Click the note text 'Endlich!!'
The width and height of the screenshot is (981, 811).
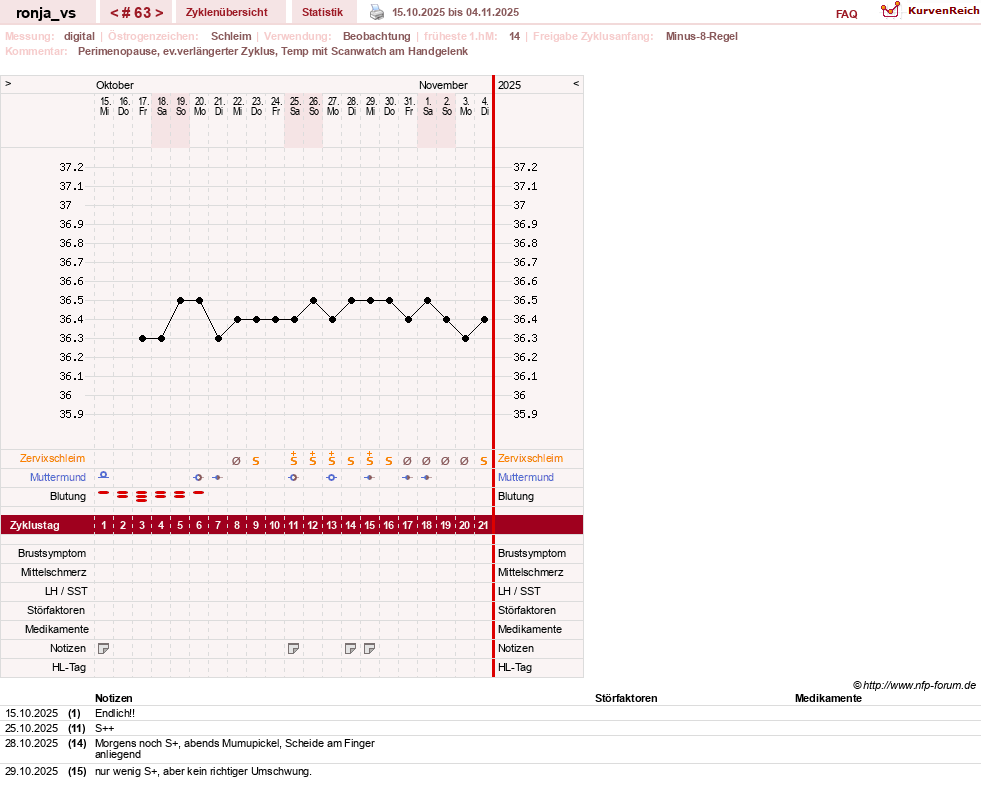pos(114,713)
